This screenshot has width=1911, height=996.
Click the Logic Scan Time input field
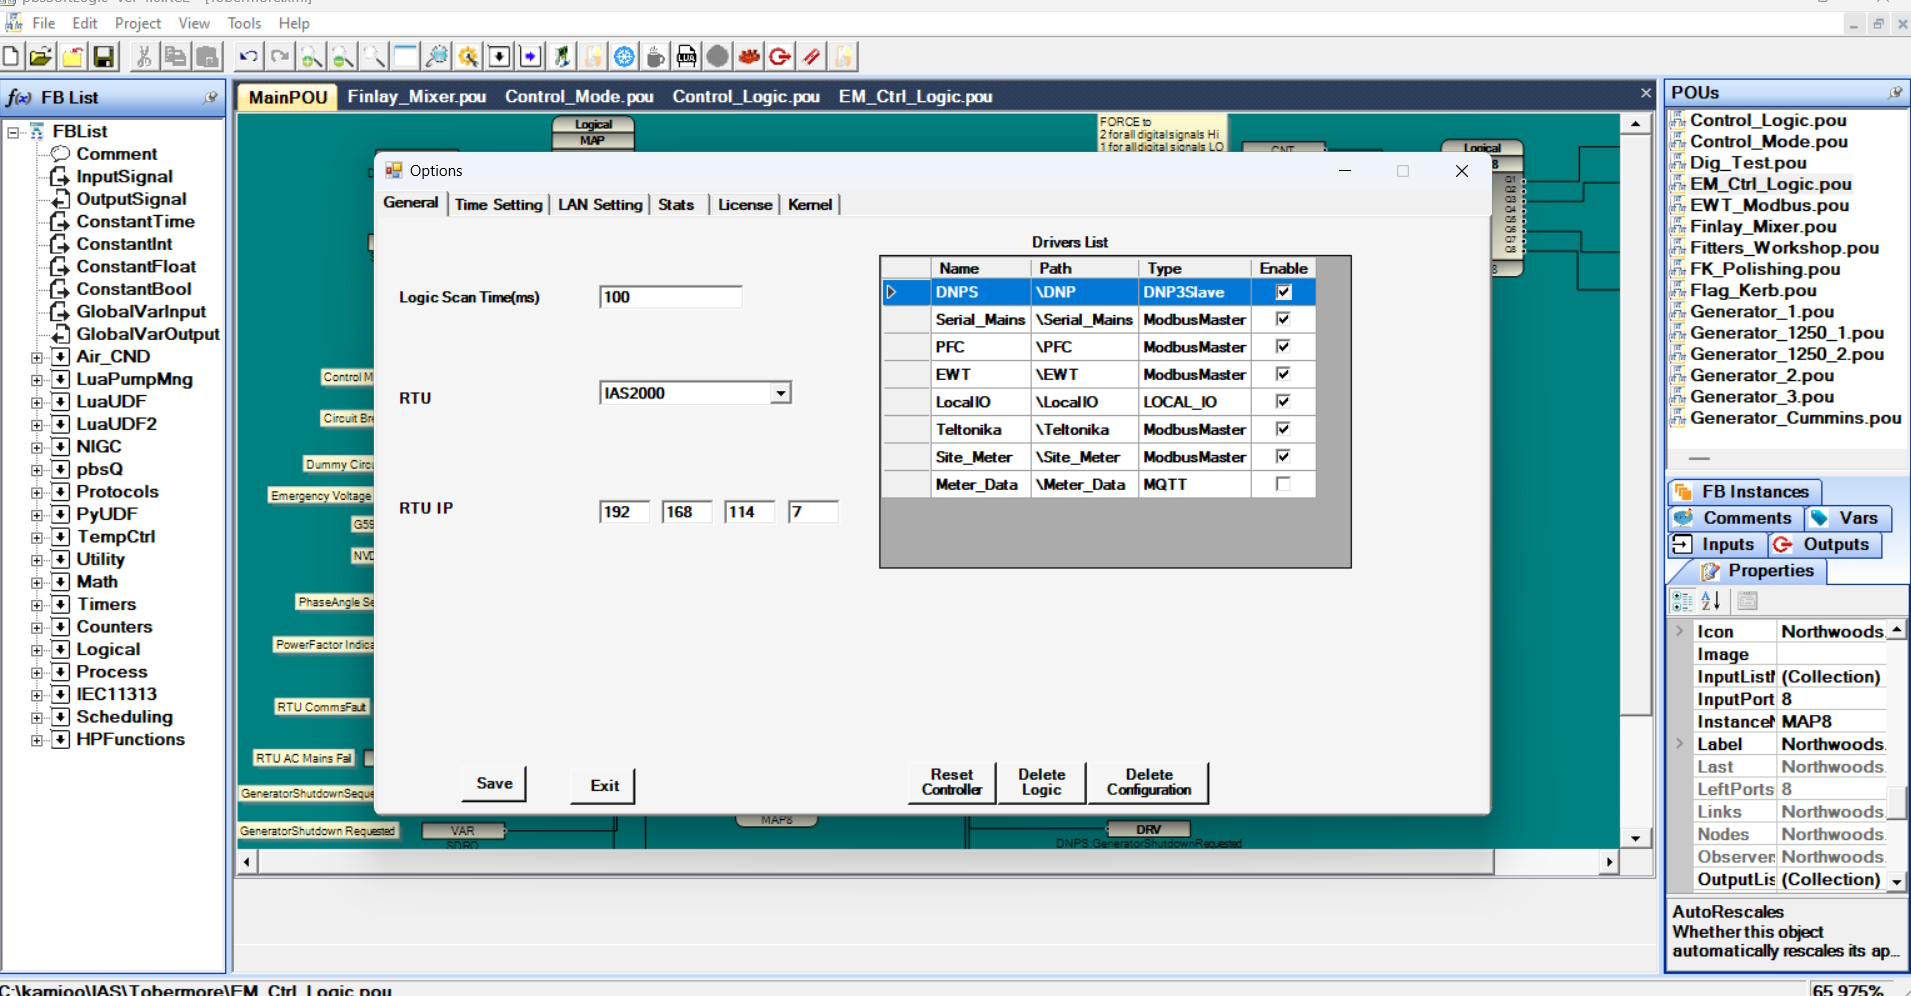point(670,297)
